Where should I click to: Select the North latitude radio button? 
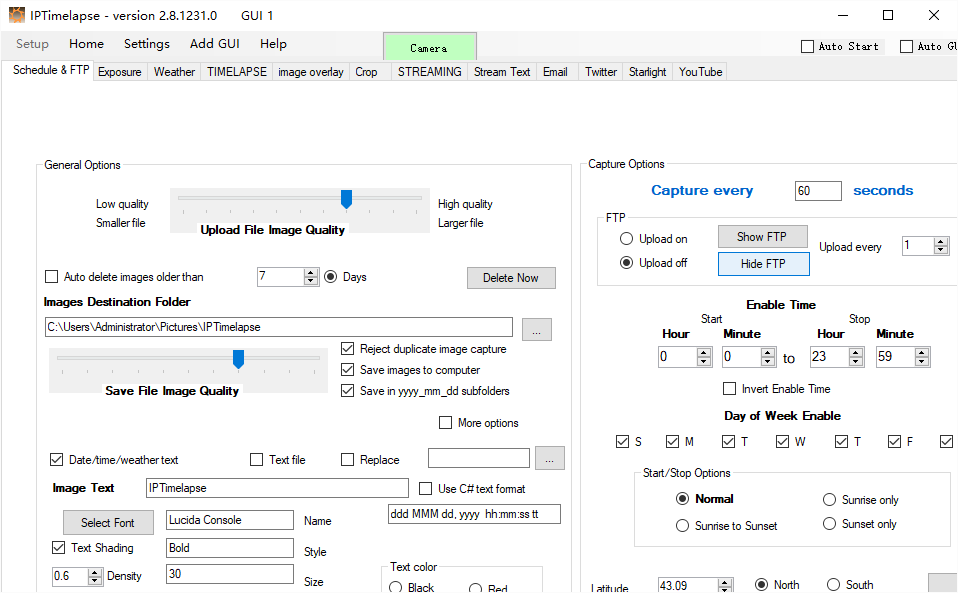point(761,584)
